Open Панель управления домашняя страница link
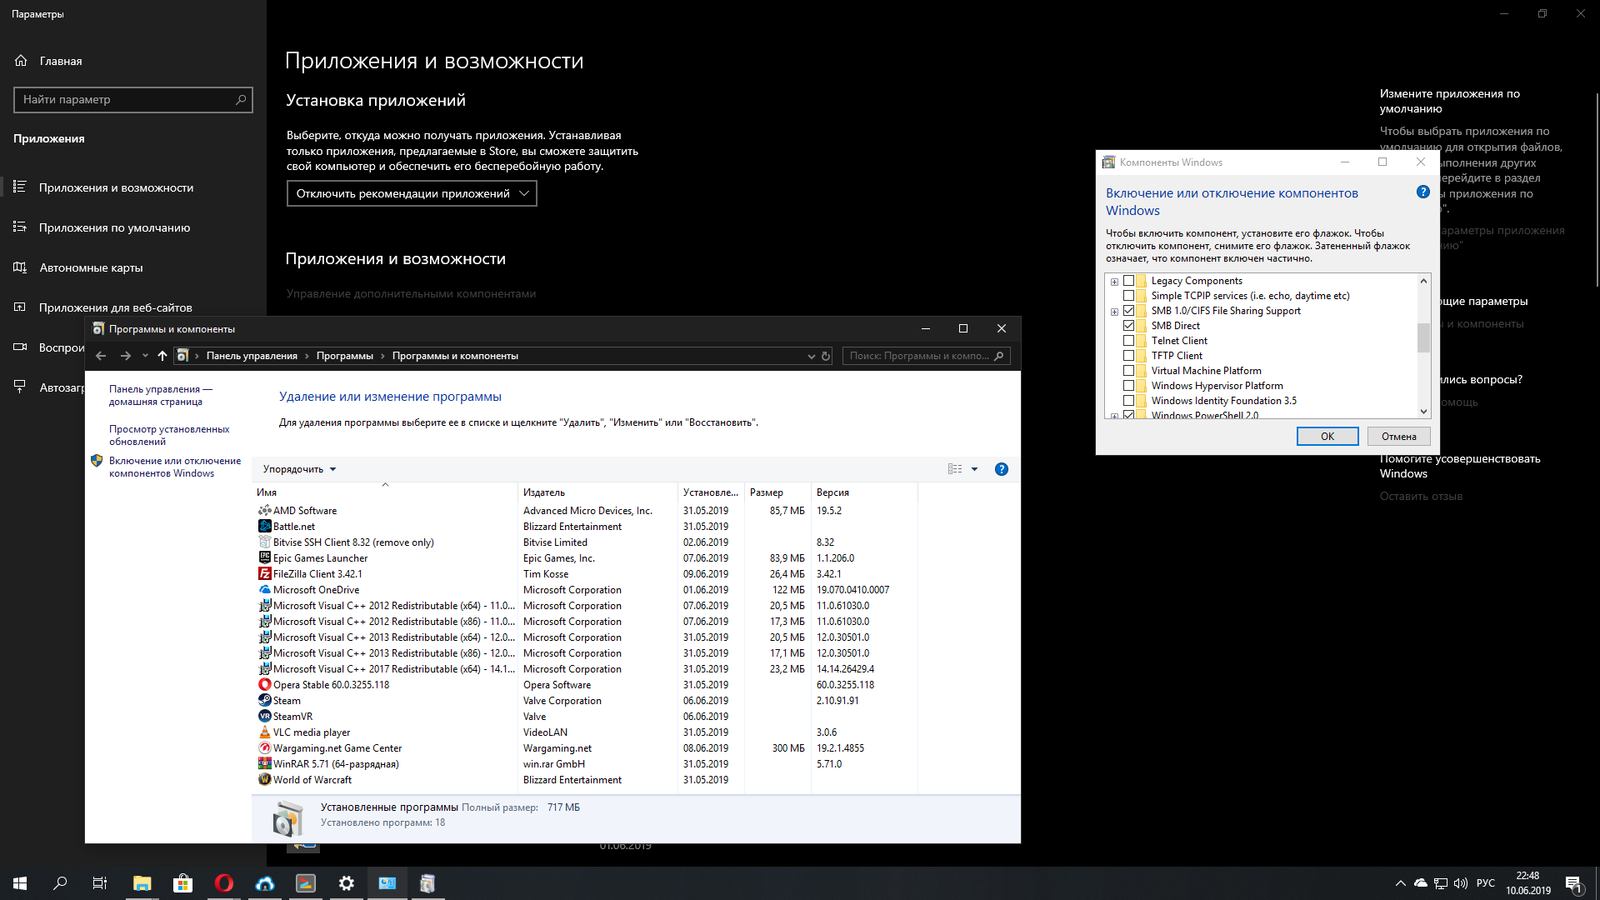Viewport: 1600px width, 900px height. [160, 395]
